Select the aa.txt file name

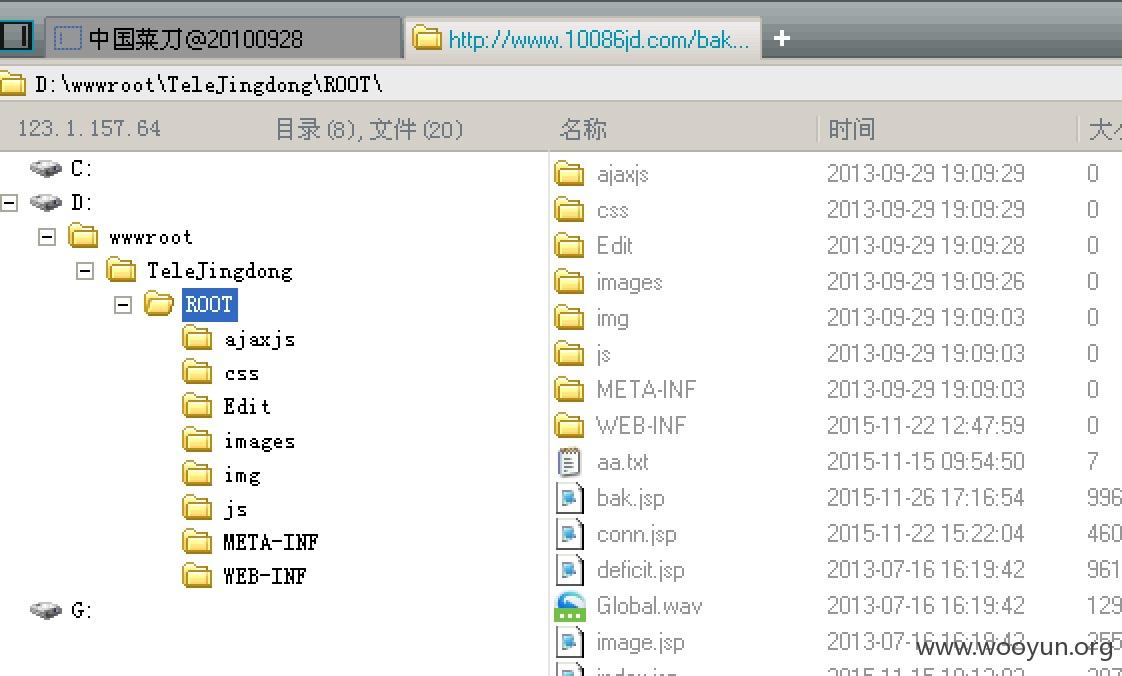[623, 462]
